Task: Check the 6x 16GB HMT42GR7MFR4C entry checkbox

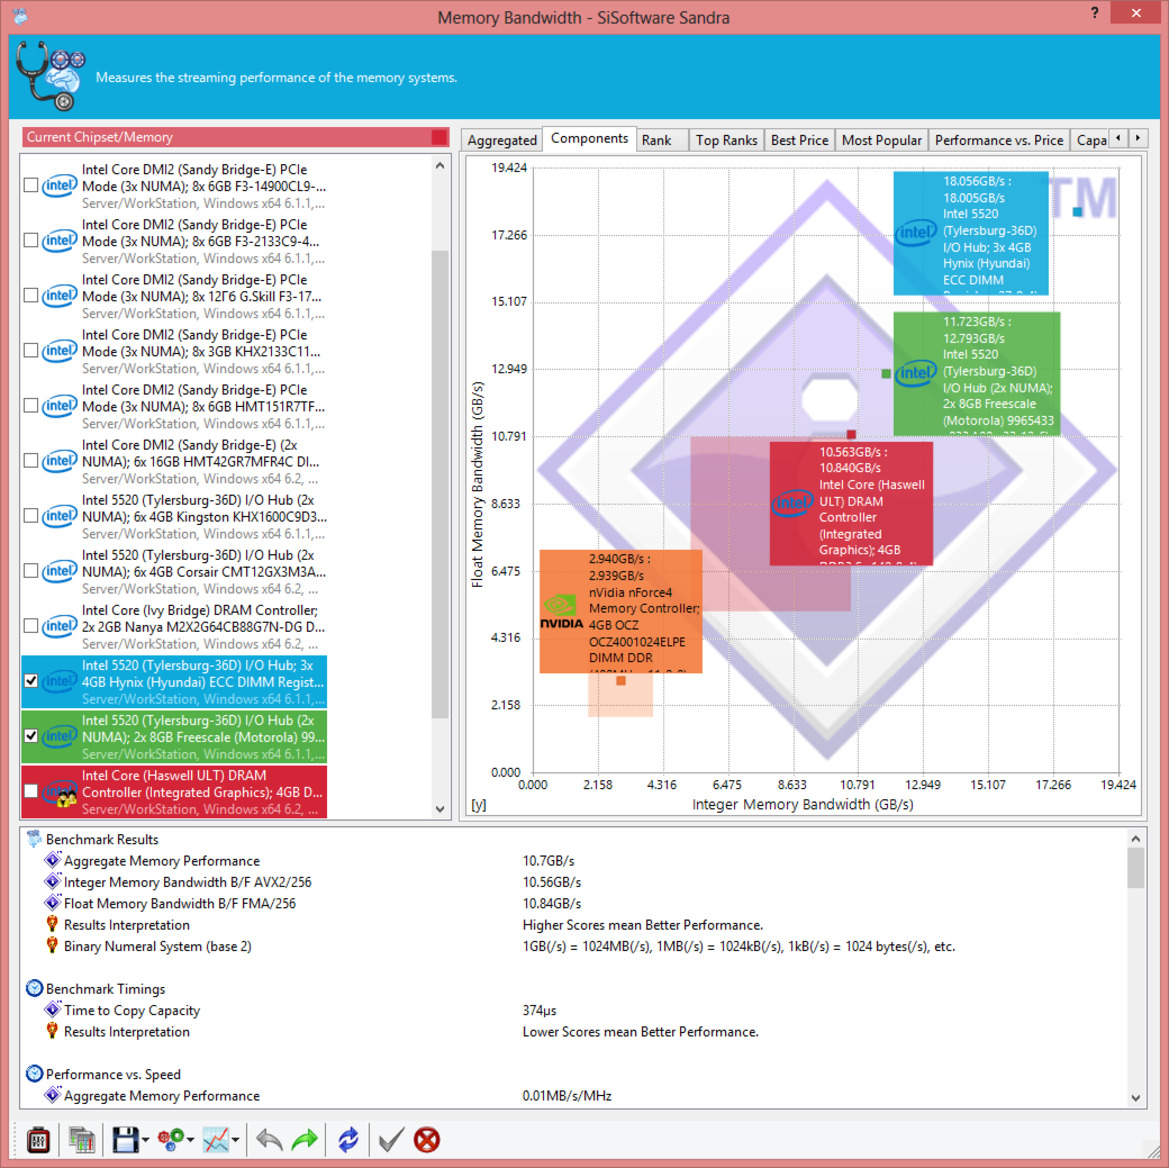Action: click(x=31, y=461)
